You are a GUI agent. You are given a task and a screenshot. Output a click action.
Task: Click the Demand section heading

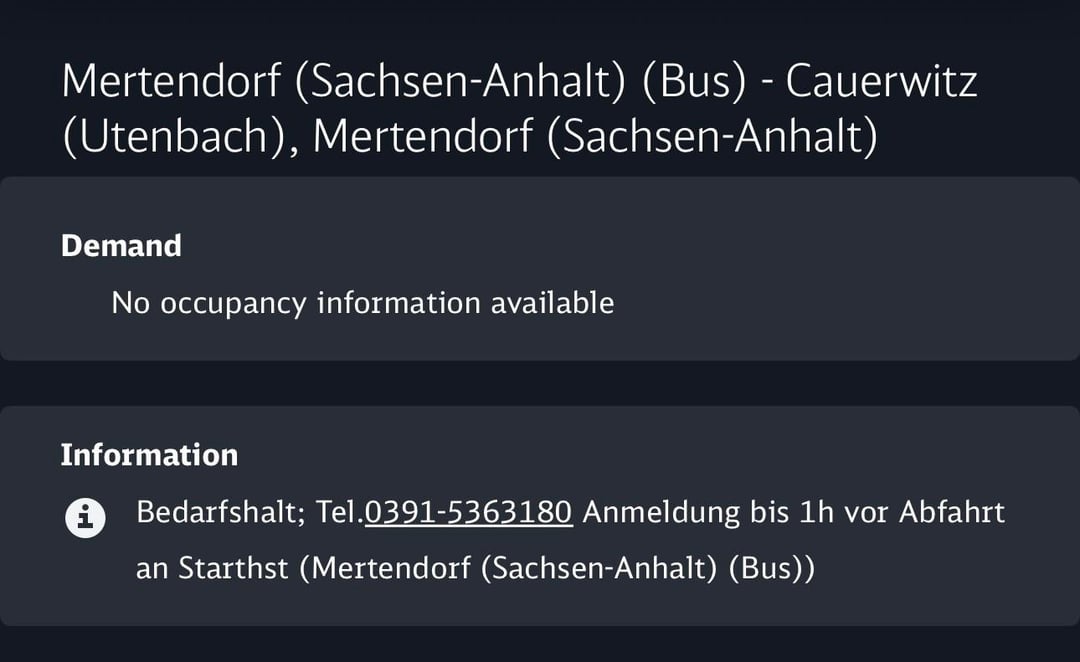pyautogui.click(x=121, y=246)
